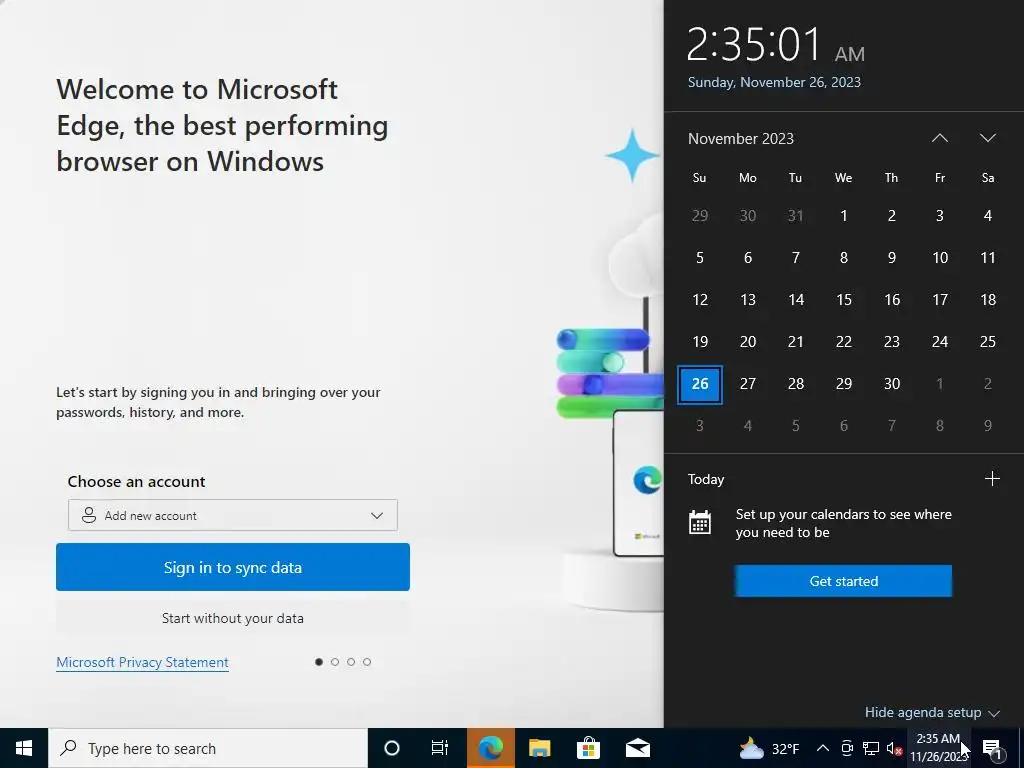
Task: Click the taskbar clock showing 2:35 AM
Action: [938, 748]
